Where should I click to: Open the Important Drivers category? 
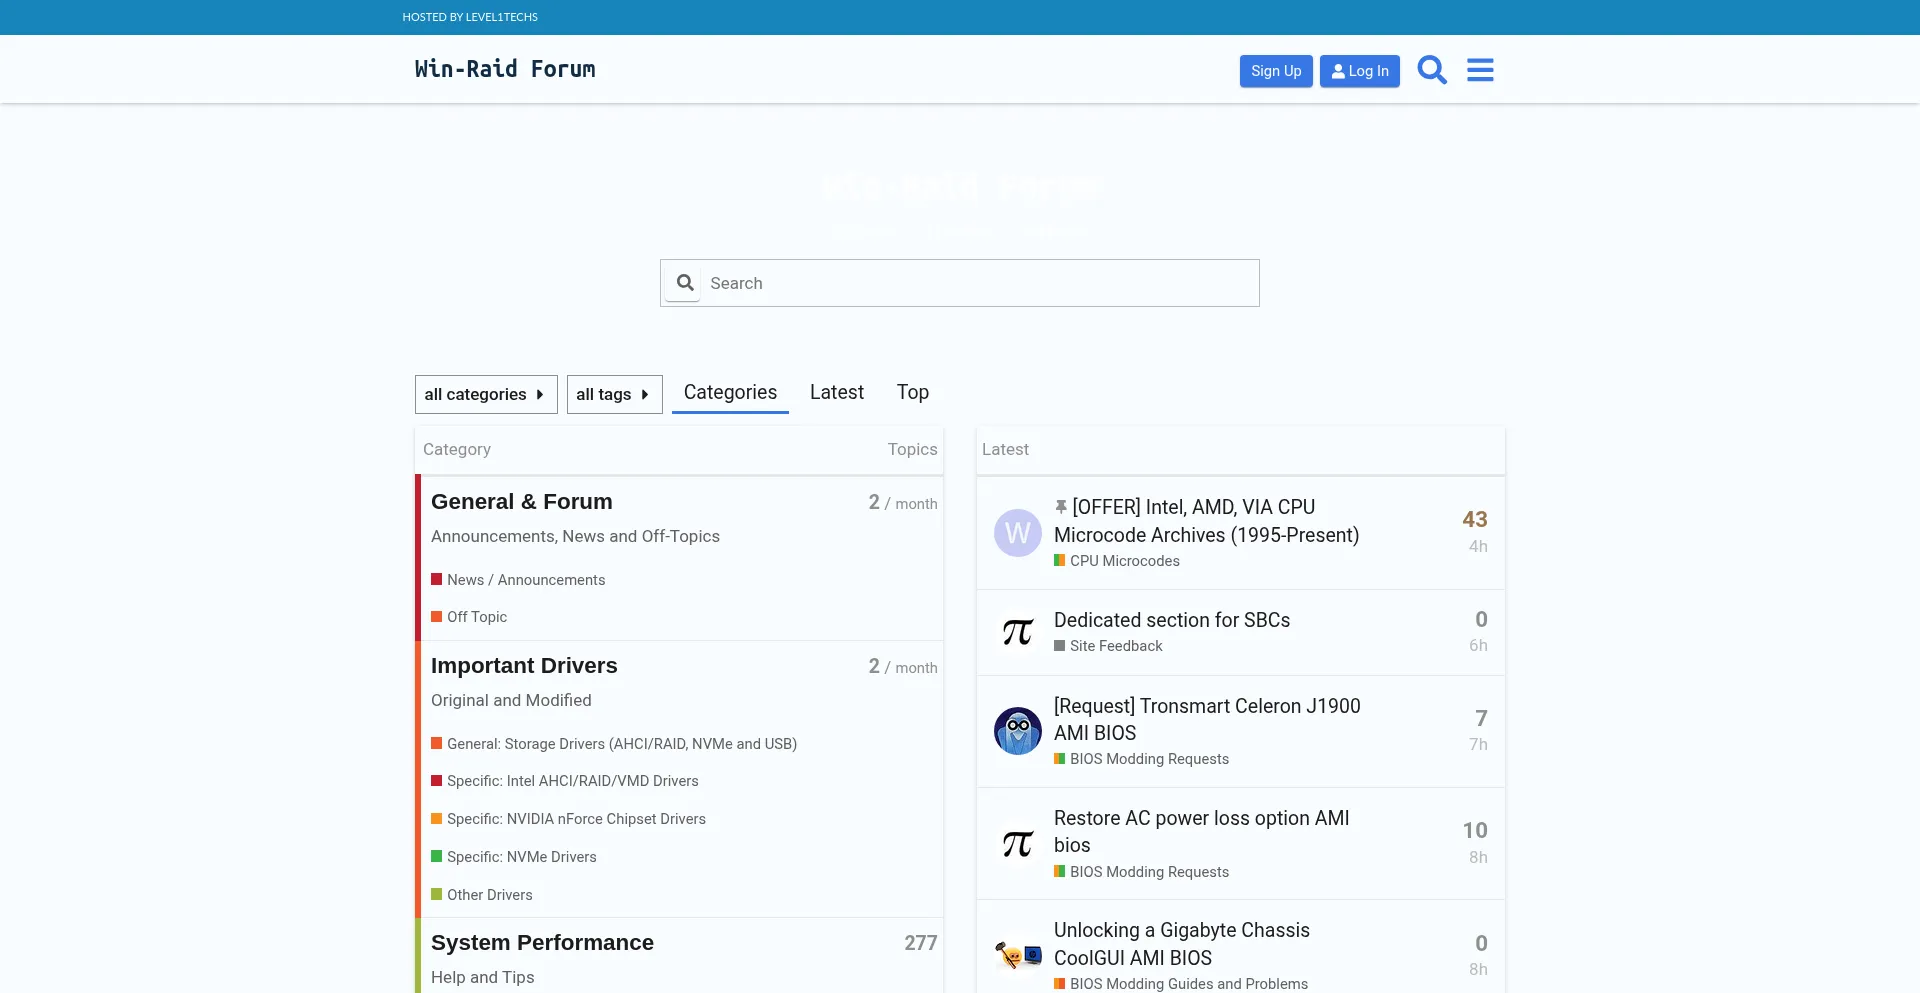(524, 666)
